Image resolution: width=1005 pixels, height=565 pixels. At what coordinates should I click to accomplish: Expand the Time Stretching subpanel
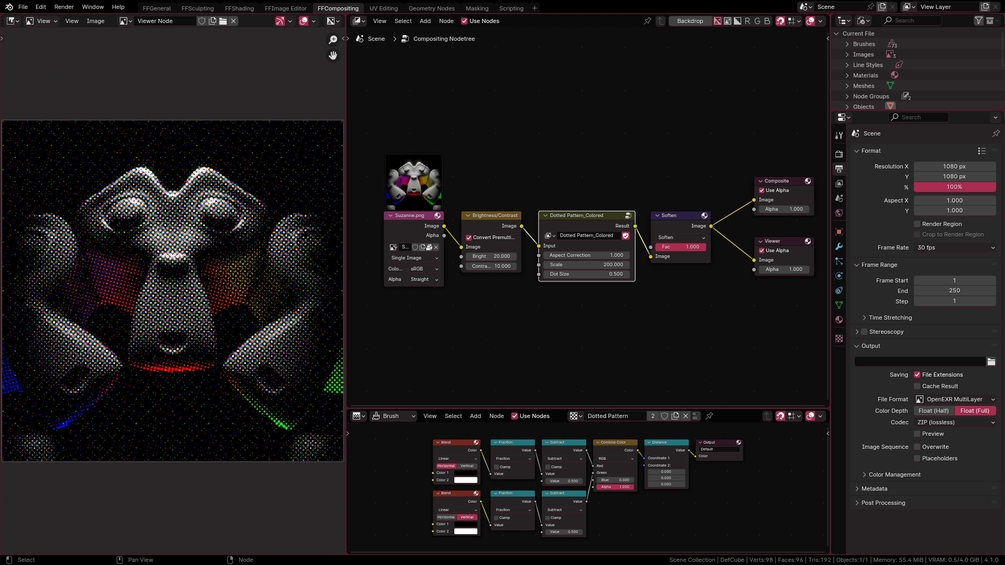tap(864, 318)
